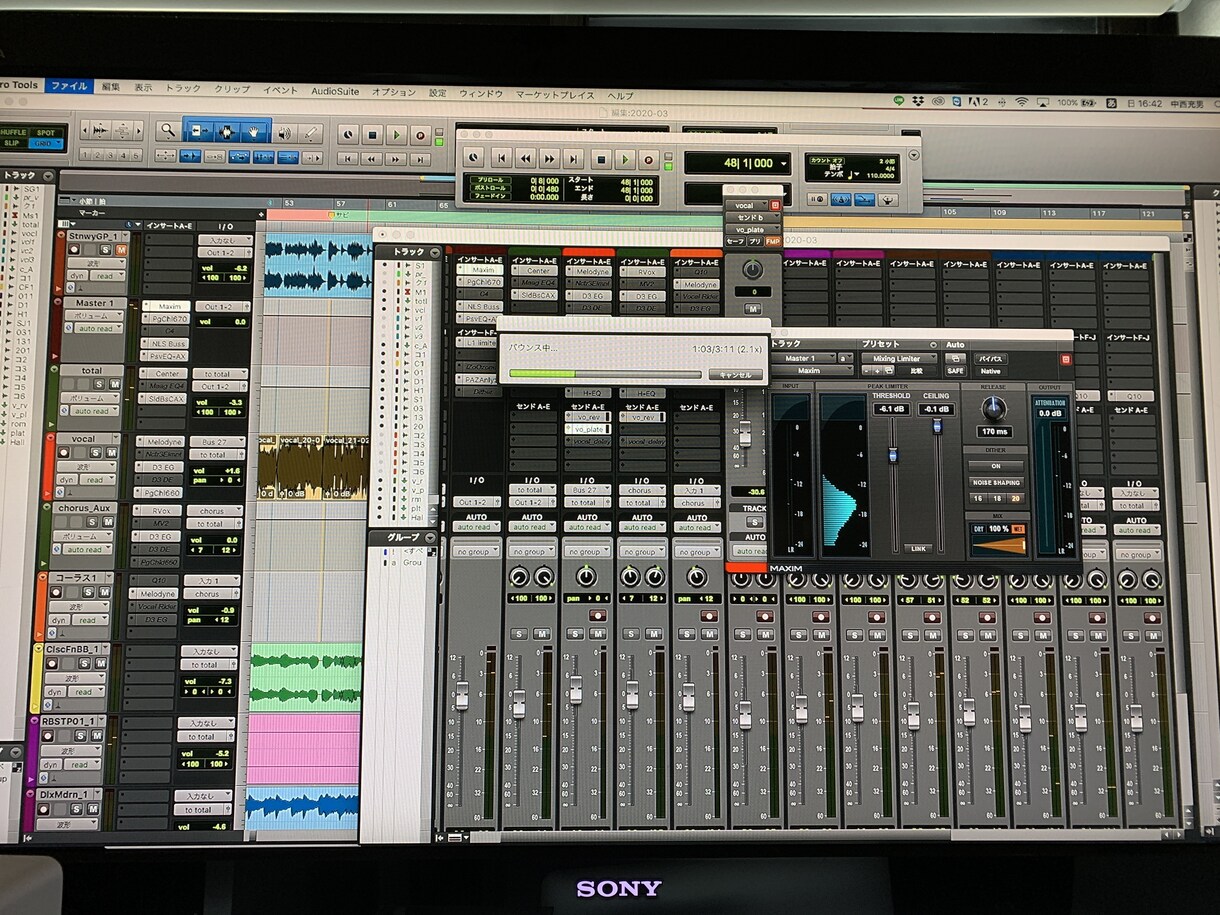Click Stop in the Edit window toolbar
1220x915 pixels.
point(372,135)
